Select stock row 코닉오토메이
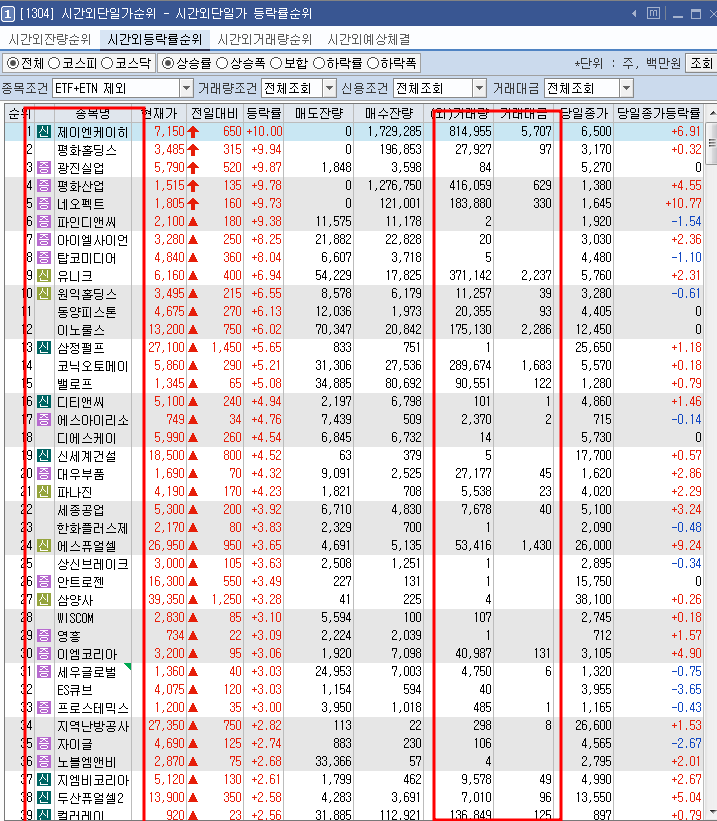This screenshot has width=717, height=821. 354,365
